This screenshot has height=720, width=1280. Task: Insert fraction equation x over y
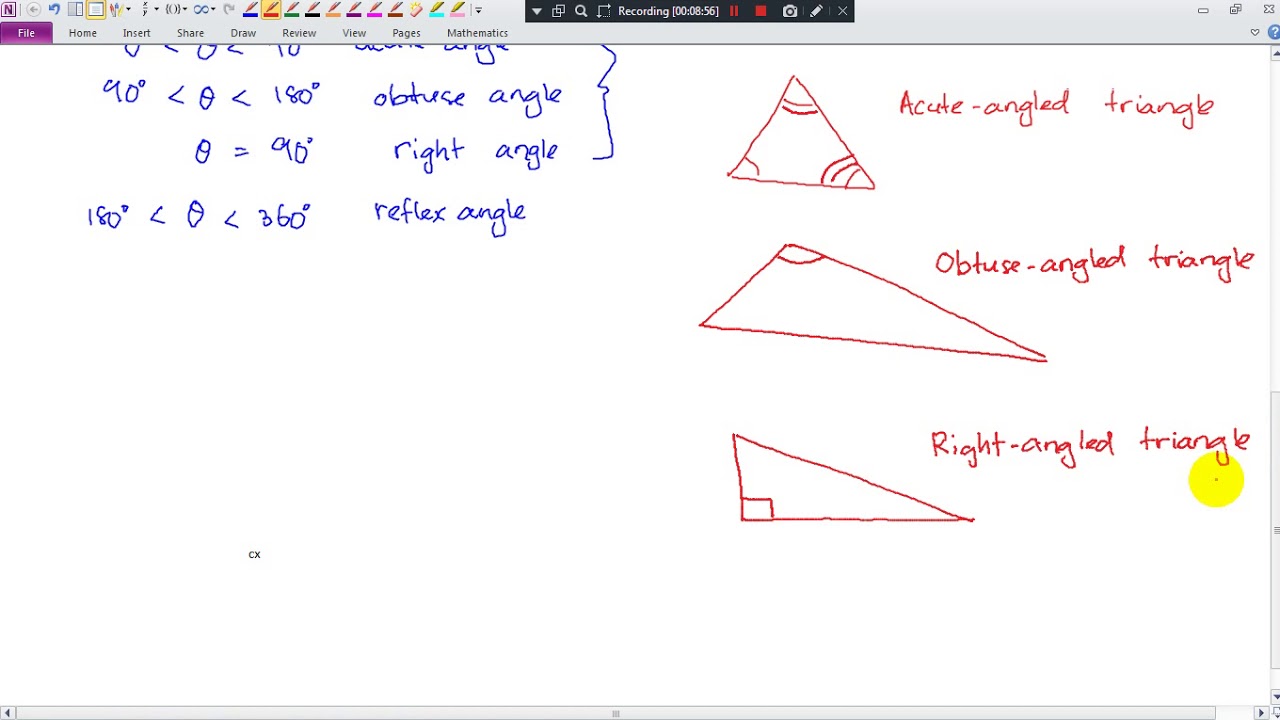tap(145, 10)
